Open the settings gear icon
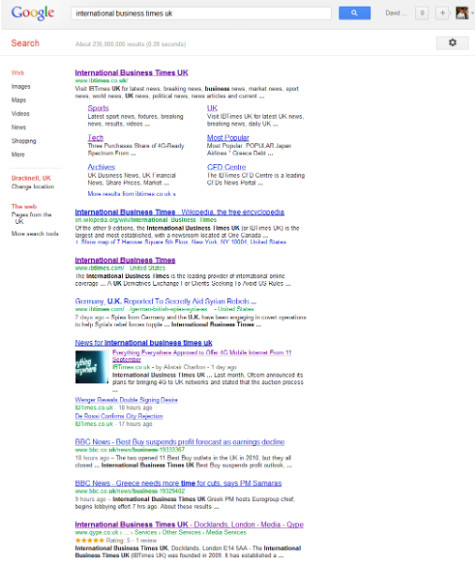 coord(452,43)
